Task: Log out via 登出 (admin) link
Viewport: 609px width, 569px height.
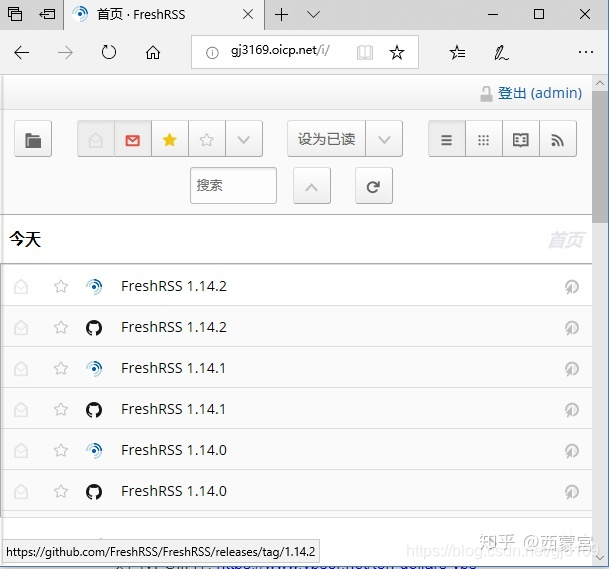Action: click(x=539, y=93)
